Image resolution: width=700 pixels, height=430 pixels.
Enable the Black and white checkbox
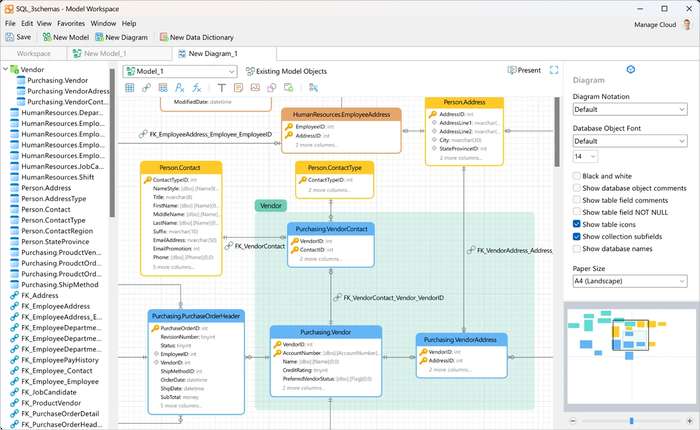tap(577, 176)
